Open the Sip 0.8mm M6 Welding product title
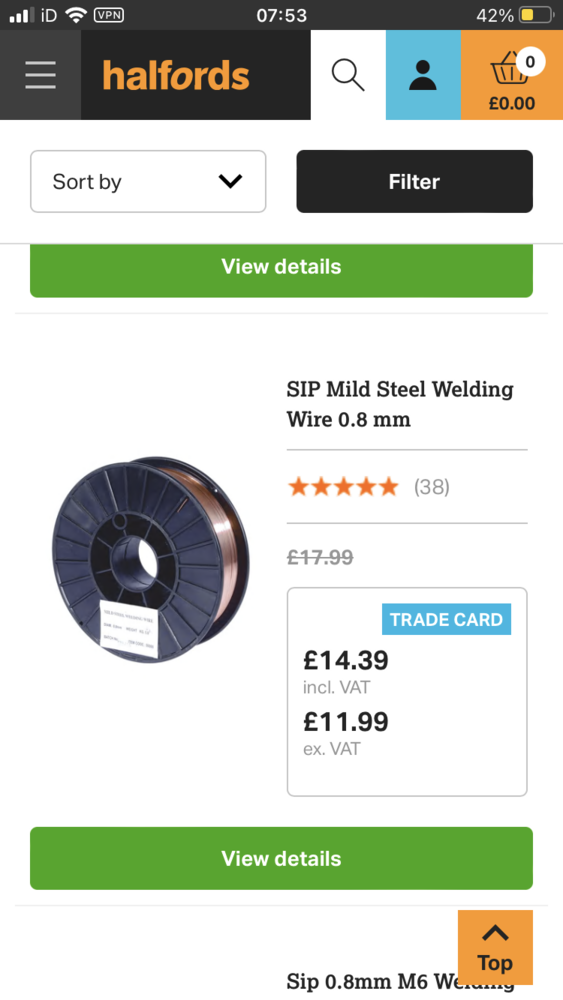Screen dimensions: 563x1000 (400, 982)
